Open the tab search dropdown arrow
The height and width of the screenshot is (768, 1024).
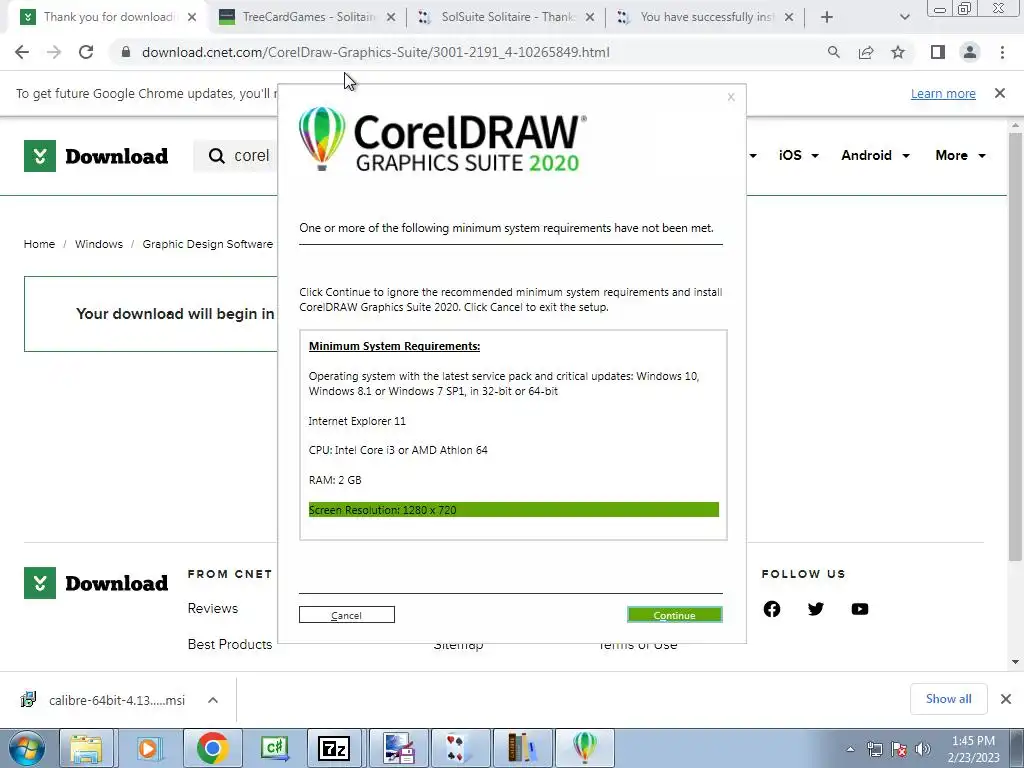[x=904, y=17]
